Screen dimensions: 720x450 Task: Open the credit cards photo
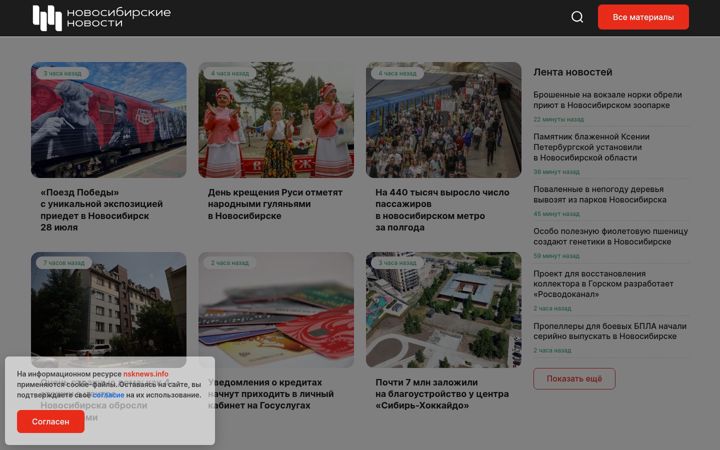click(x=276, y=309)
